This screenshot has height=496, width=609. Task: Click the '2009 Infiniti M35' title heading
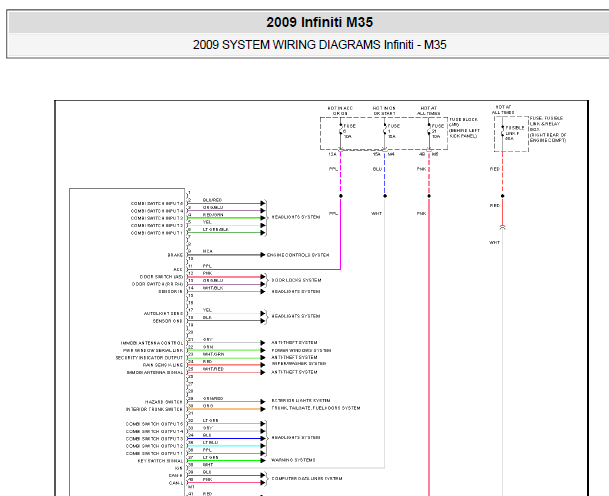(x=319, y=22)
